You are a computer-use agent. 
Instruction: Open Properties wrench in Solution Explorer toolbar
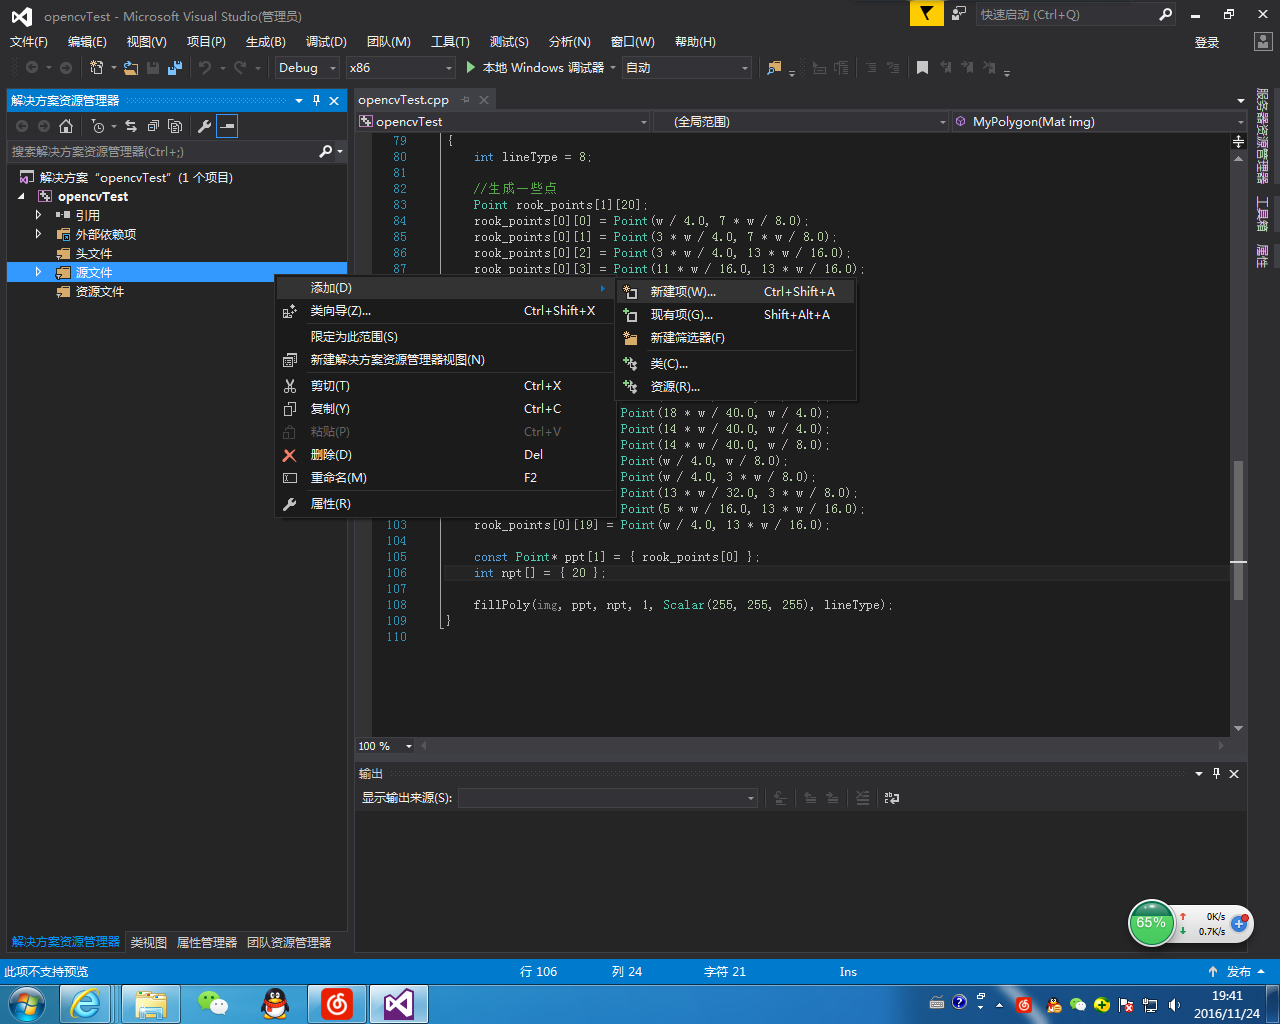pyautogui.click(x=204, y=126)
